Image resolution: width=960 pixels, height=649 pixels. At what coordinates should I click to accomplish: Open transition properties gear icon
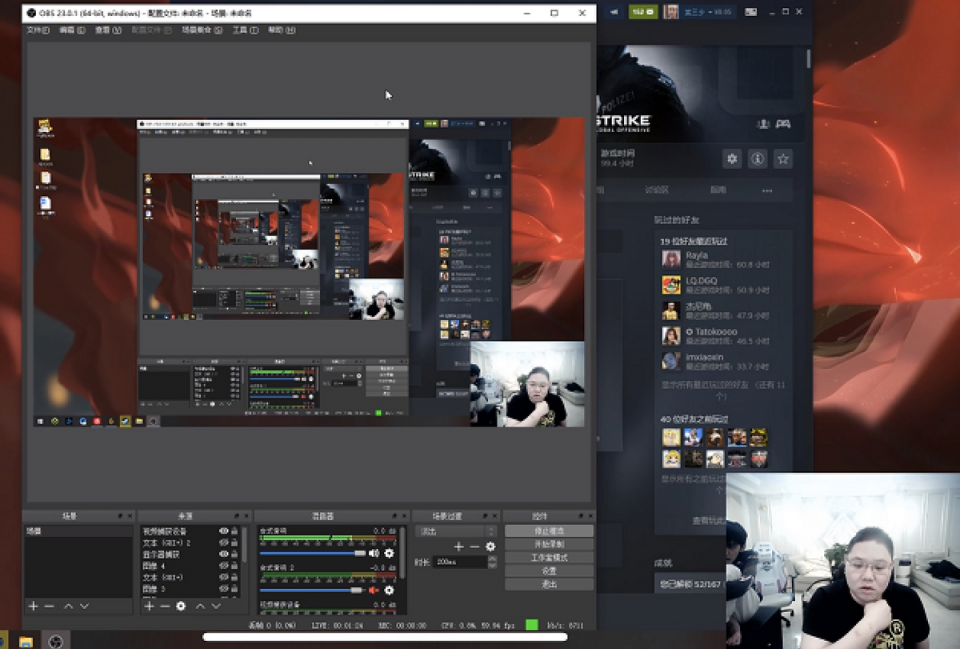[x=490, y=546]
